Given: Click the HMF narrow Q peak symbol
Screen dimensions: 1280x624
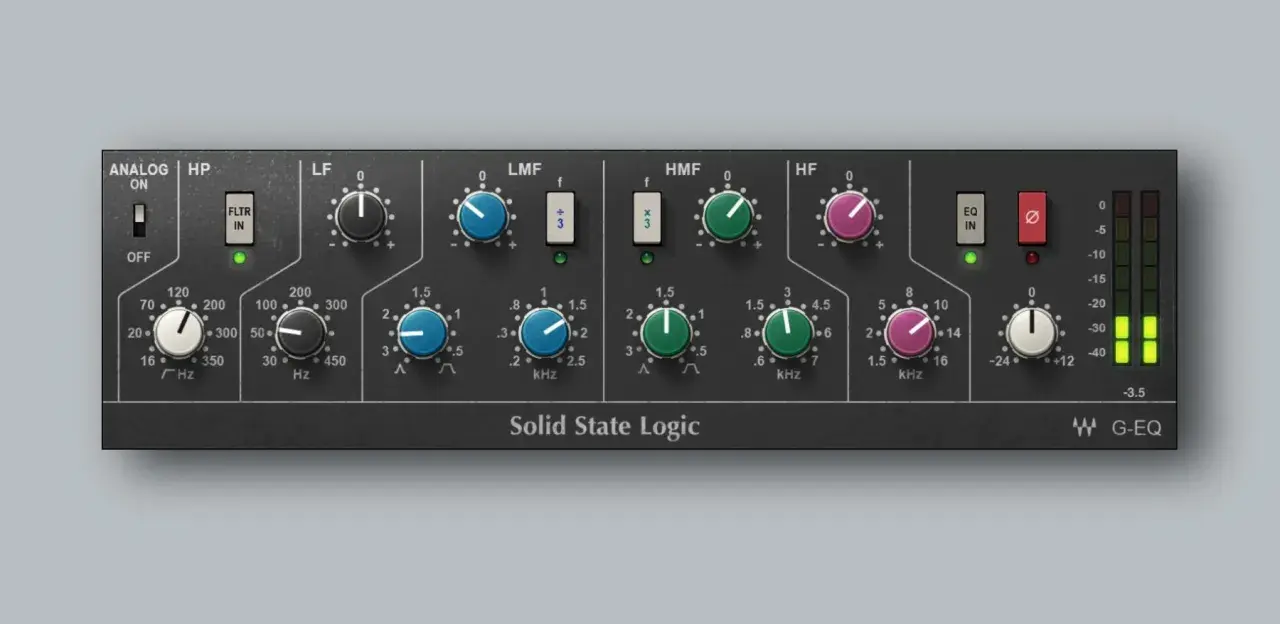Looking at the screenshot, I should click(644, 369).
